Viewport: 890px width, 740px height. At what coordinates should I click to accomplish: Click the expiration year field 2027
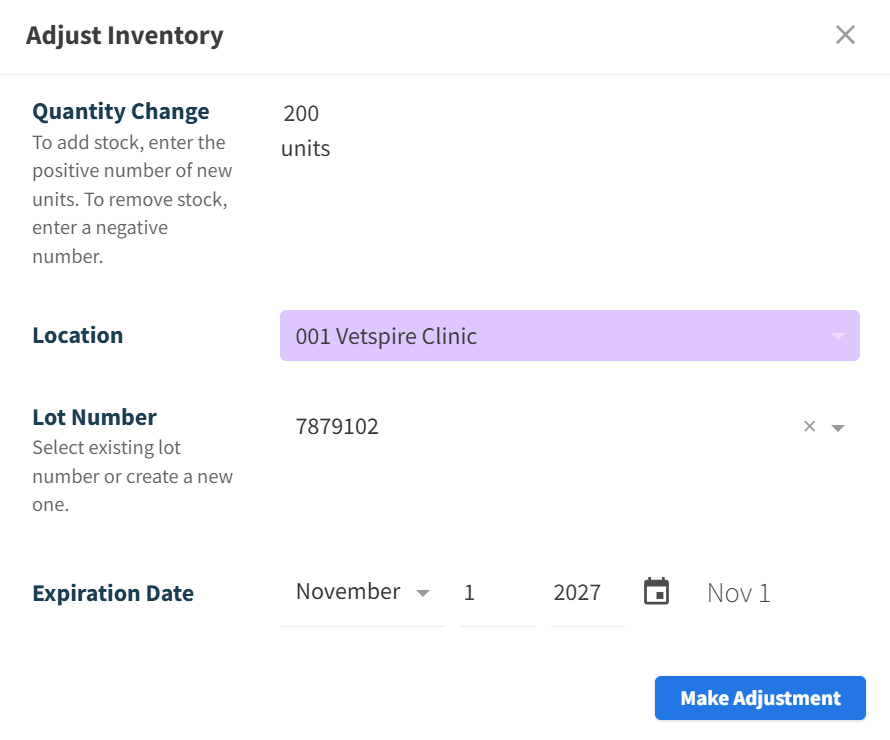click(x=577, y=592)
